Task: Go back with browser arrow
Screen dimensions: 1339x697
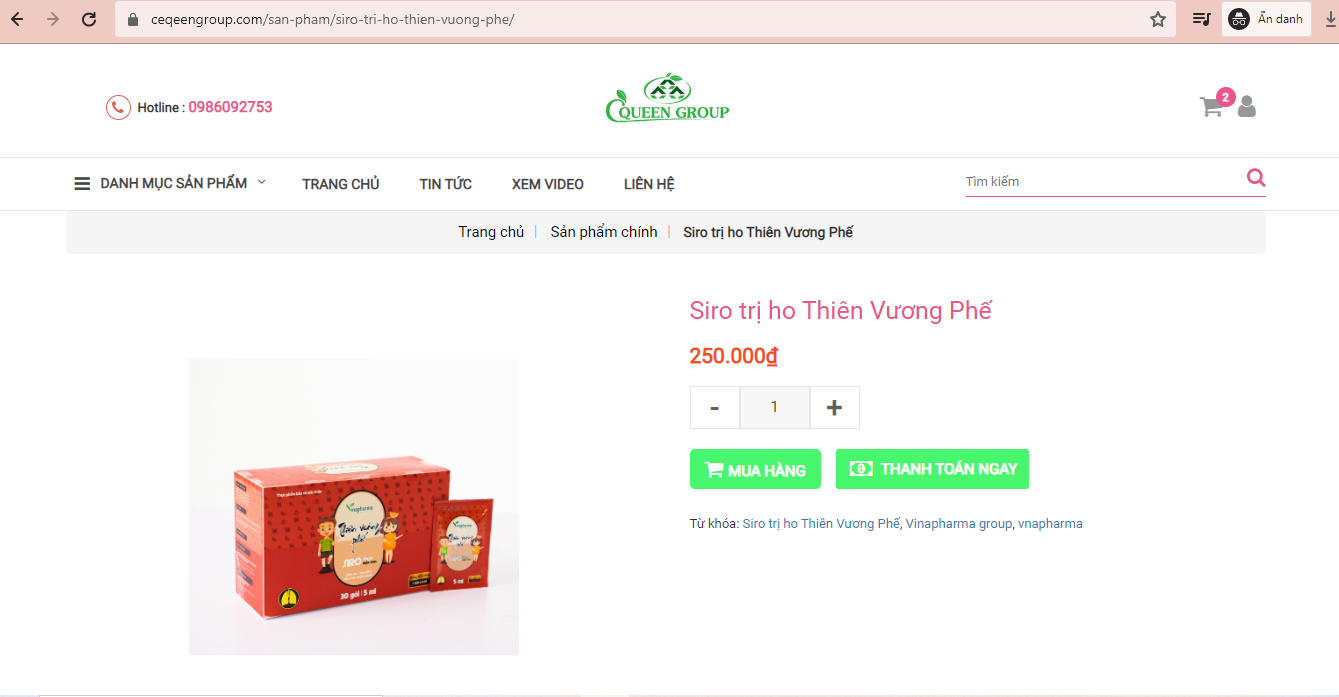Action: point(17,19)
